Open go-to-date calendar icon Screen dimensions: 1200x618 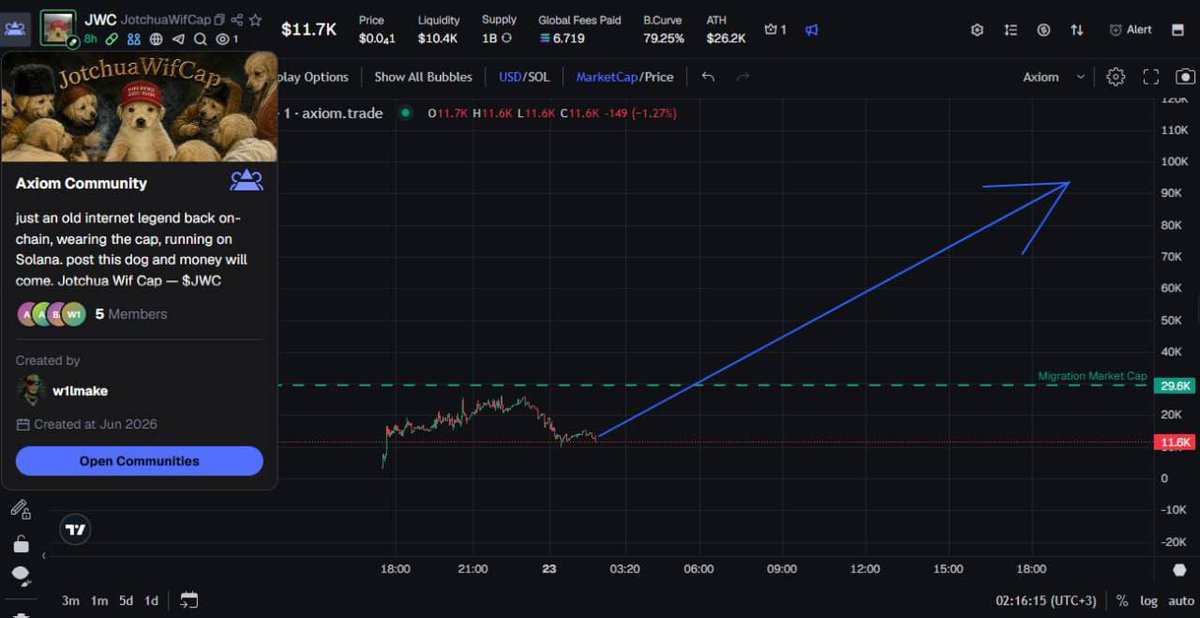(x=189, y=601)
